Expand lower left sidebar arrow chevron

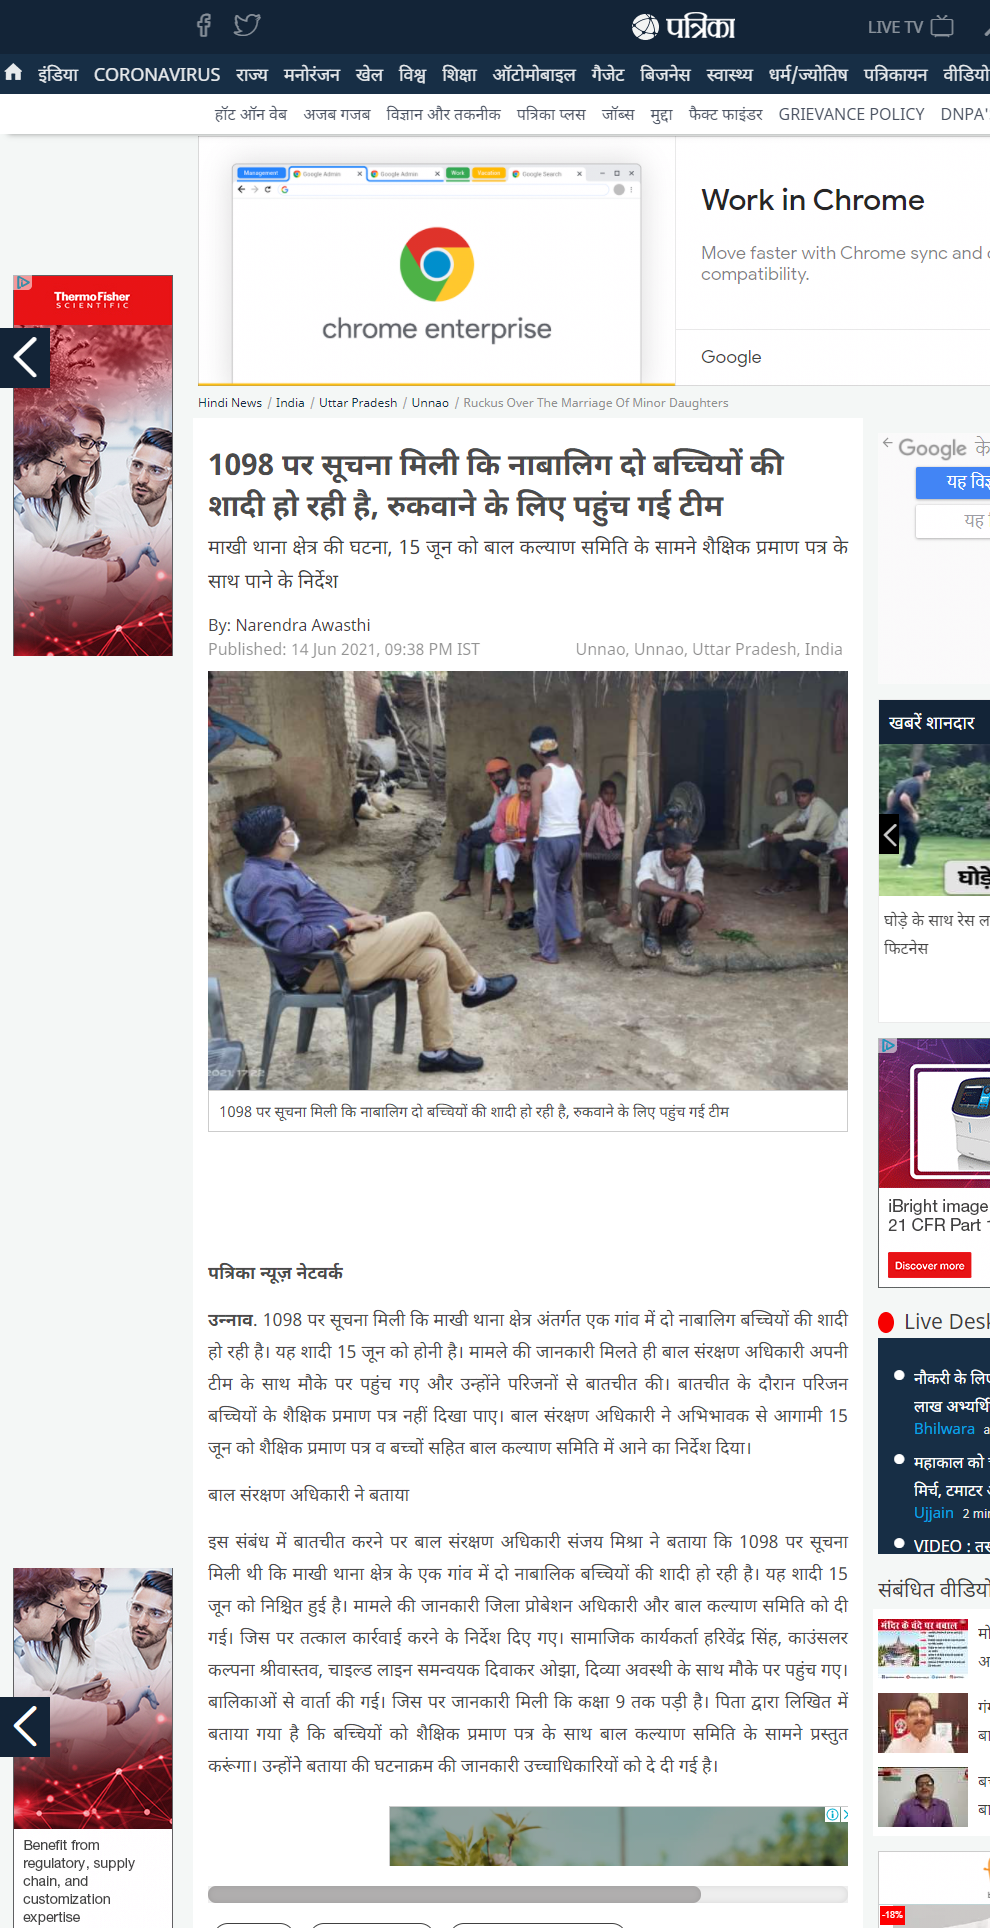pyautogui.click(x=25, y=1726)
